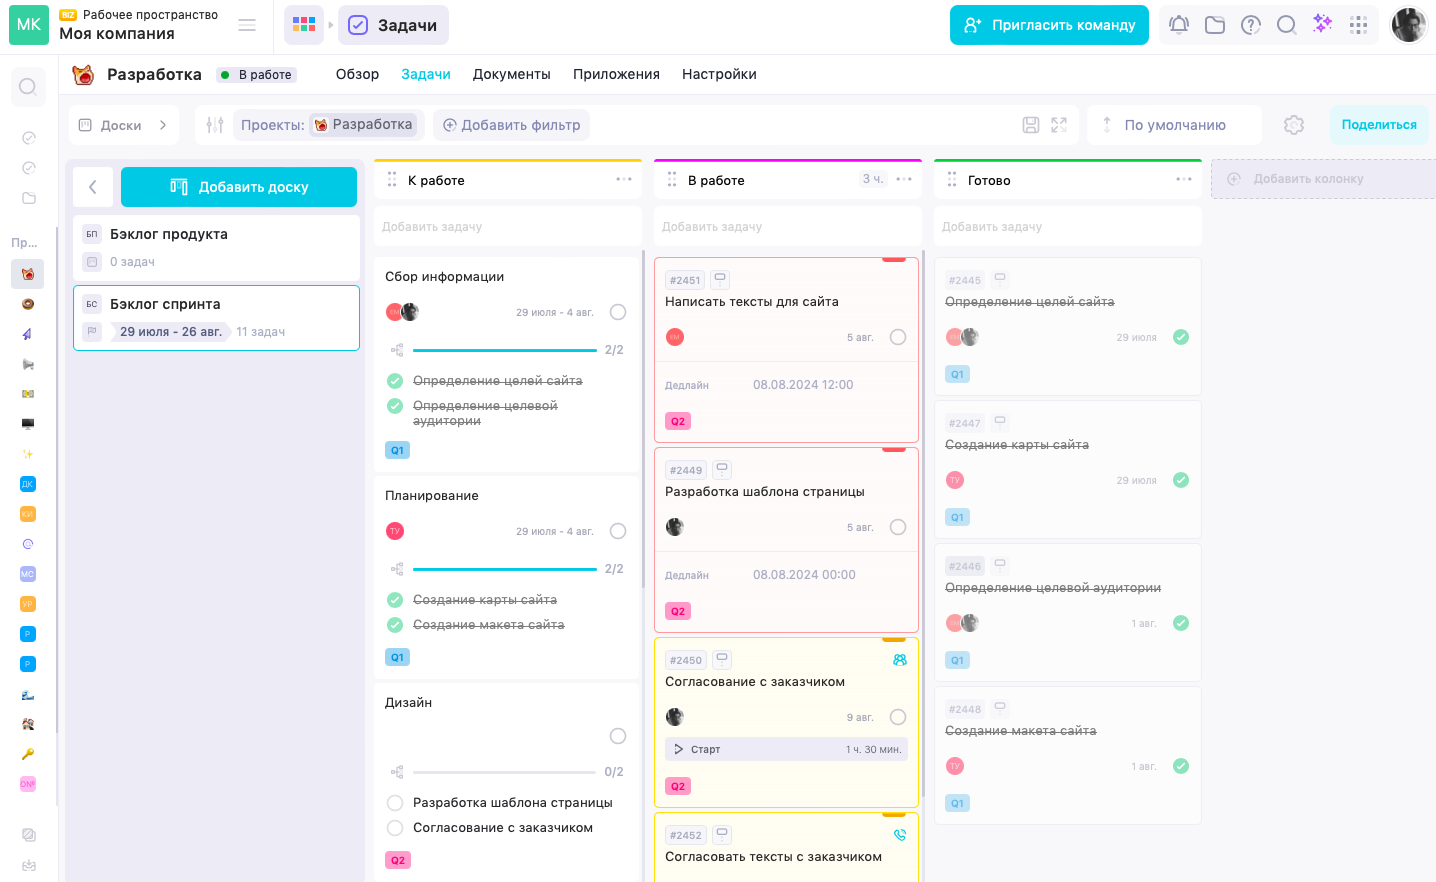Open К работе column options menu
The image size is (1436, 882).
coord(624,180)
